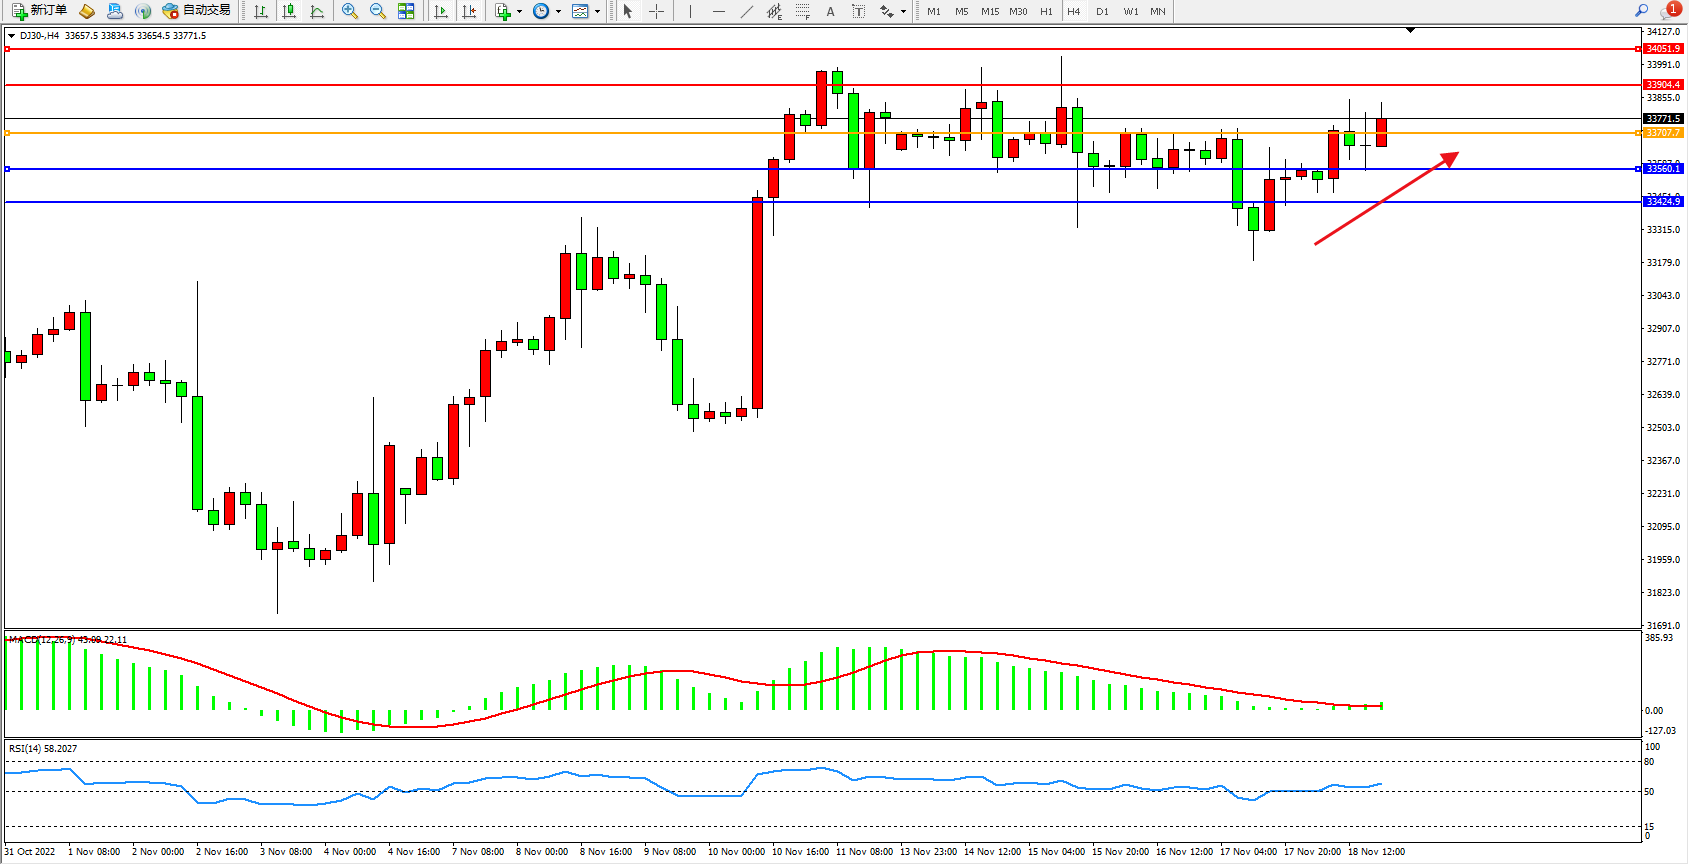
Task: Click the New Order (新订单) button
Action: (x=40, y=11)
